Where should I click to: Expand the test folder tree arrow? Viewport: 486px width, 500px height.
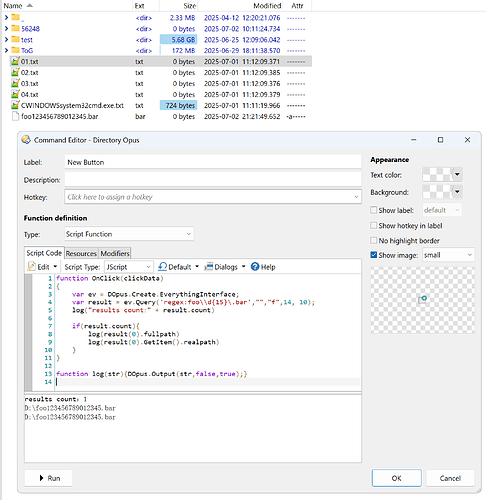pyautogui.click(x=6, y=40)
